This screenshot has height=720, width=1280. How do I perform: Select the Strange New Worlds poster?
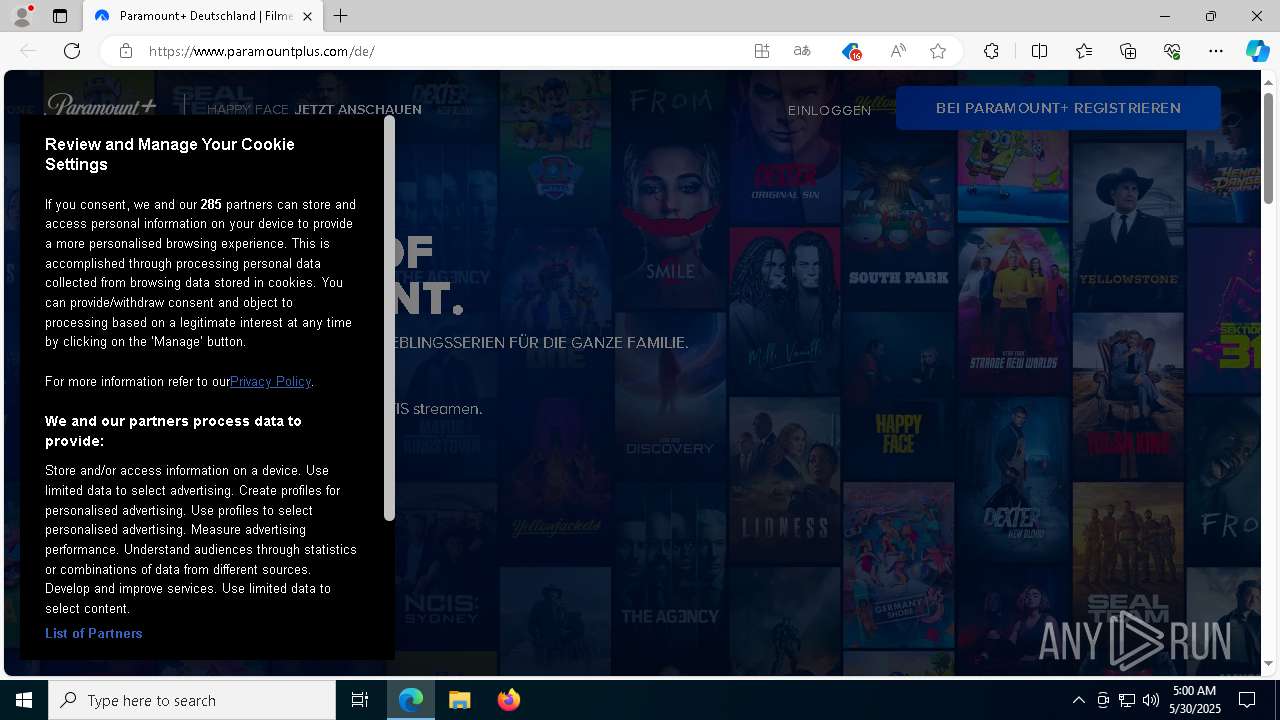tap(1013, 311)
